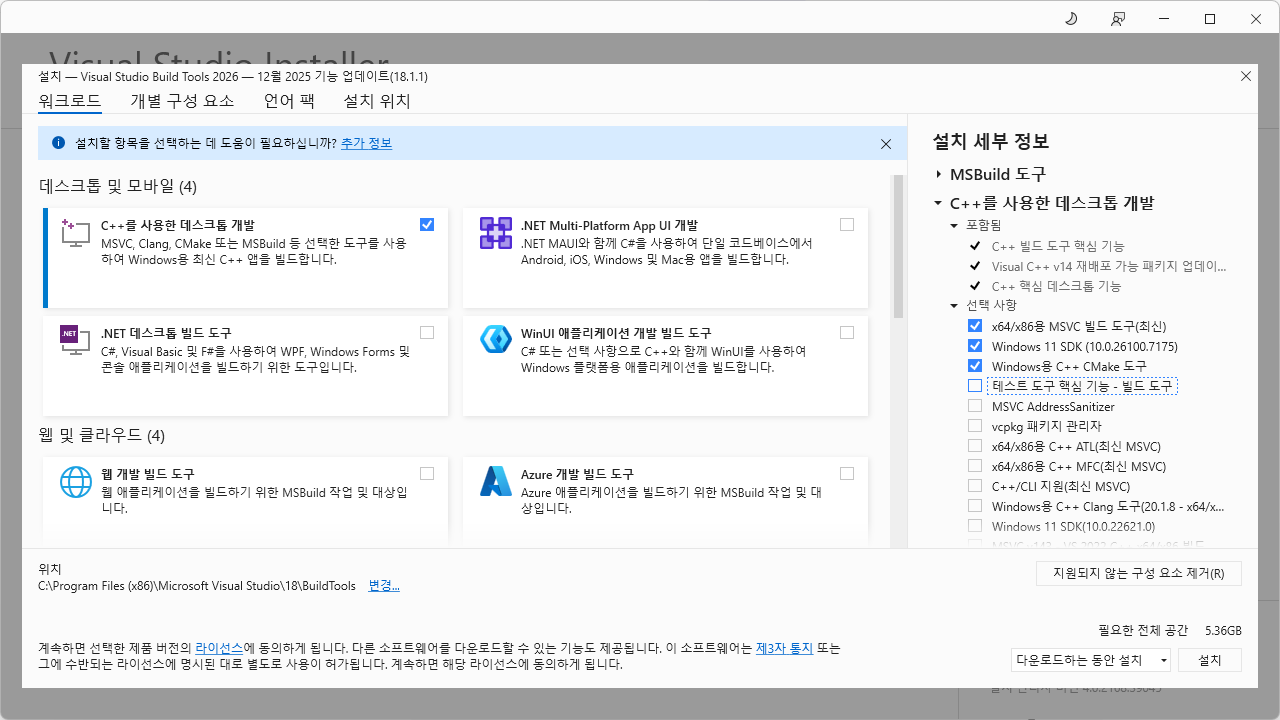Uncheck Windows용 C++ CMake 도구 option
Viewport: 1280px width, 720px height.
(975, 366)
